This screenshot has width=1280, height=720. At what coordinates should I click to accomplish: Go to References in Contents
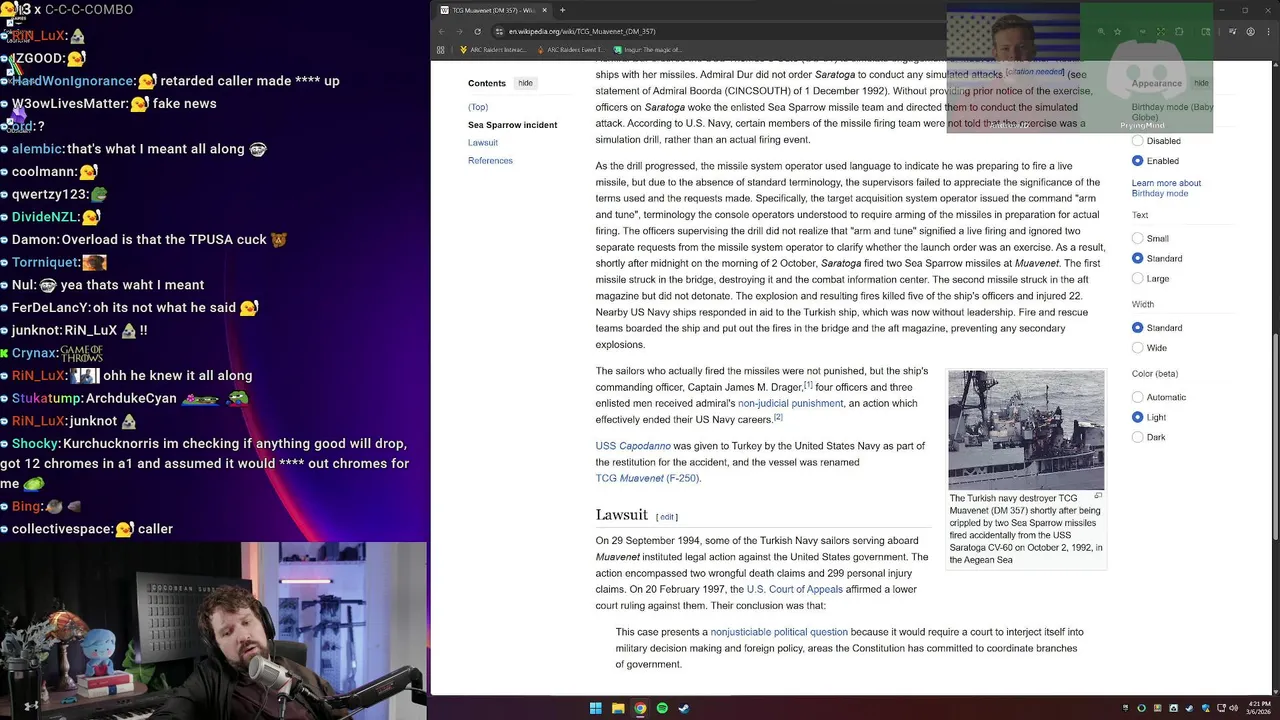[490, 161]
